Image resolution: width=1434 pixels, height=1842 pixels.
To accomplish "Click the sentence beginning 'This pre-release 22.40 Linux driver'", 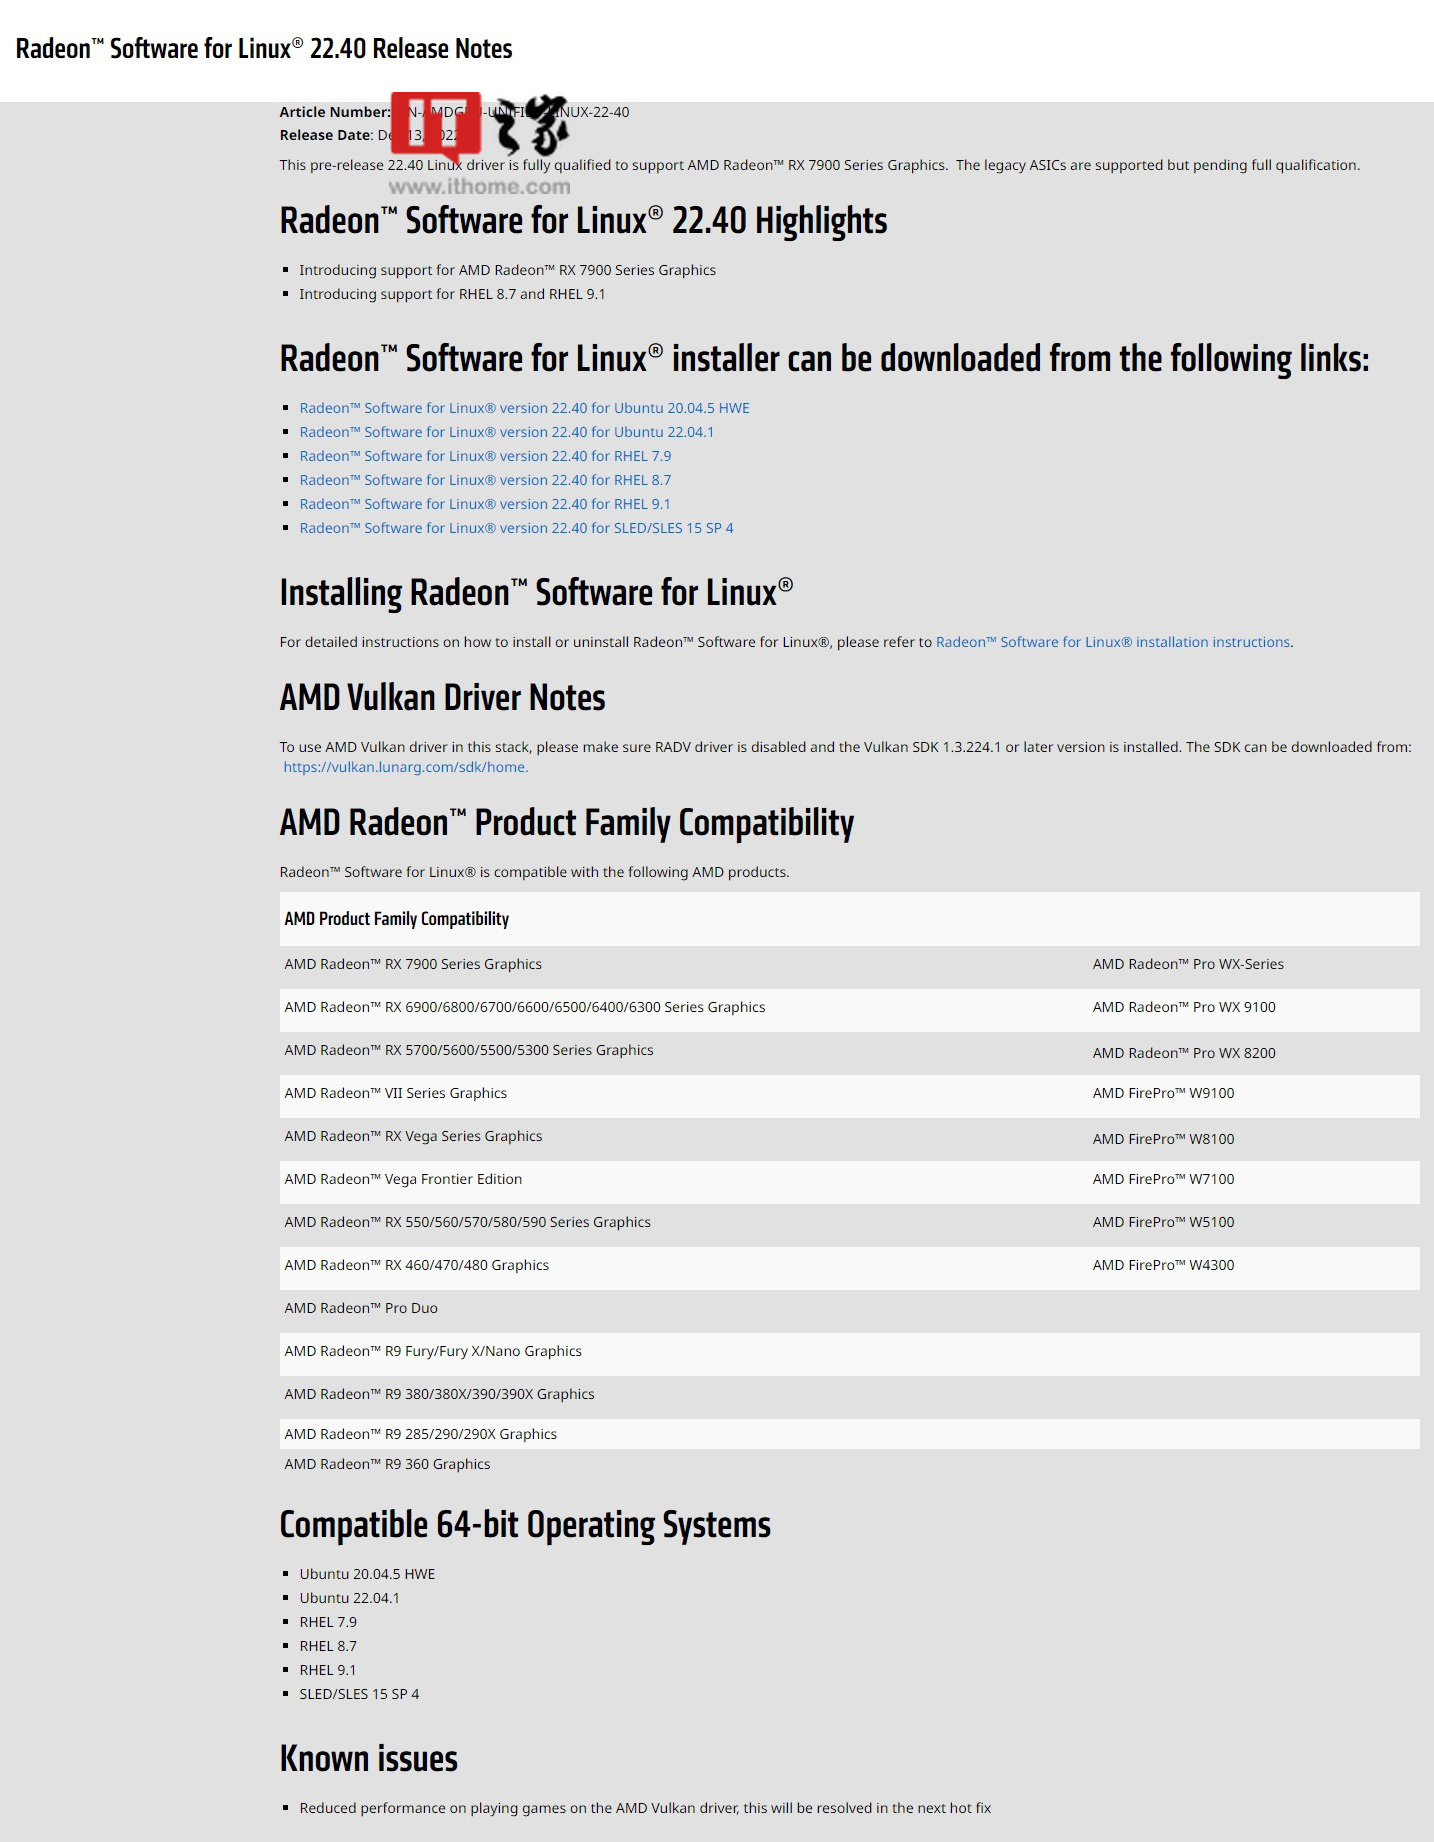I will 819,165.
